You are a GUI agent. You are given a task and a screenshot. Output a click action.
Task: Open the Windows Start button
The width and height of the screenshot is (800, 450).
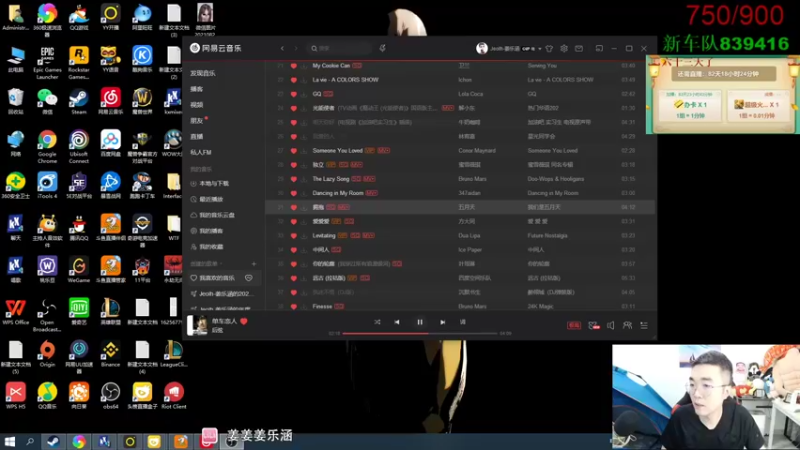[x=10, y=441]
